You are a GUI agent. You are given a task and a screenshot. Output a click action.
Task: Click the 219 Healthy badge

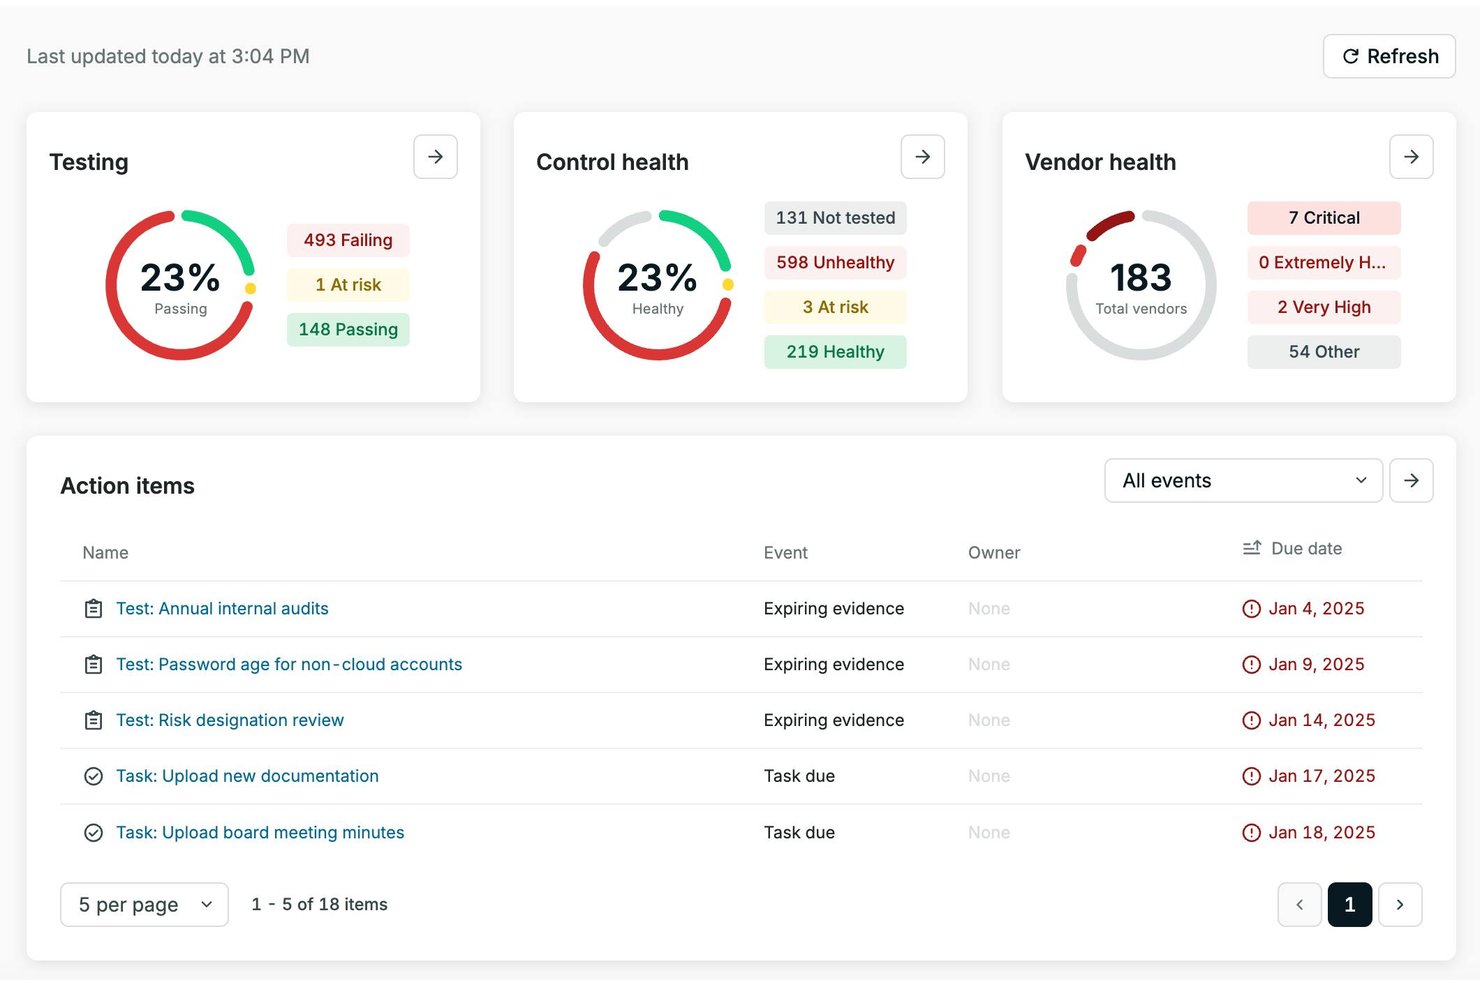tap(835, 352)
